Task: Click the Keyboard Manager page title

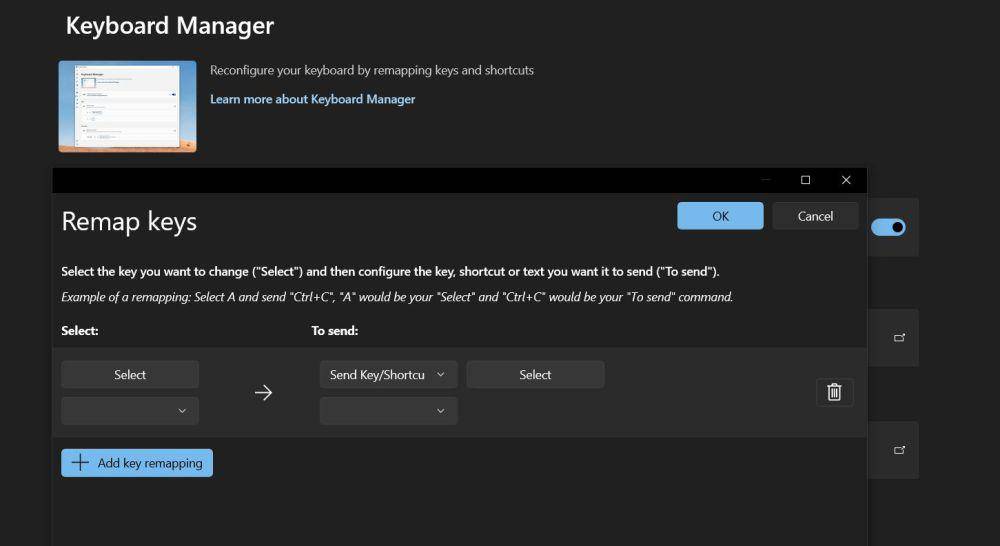Action: click(170, 26)
